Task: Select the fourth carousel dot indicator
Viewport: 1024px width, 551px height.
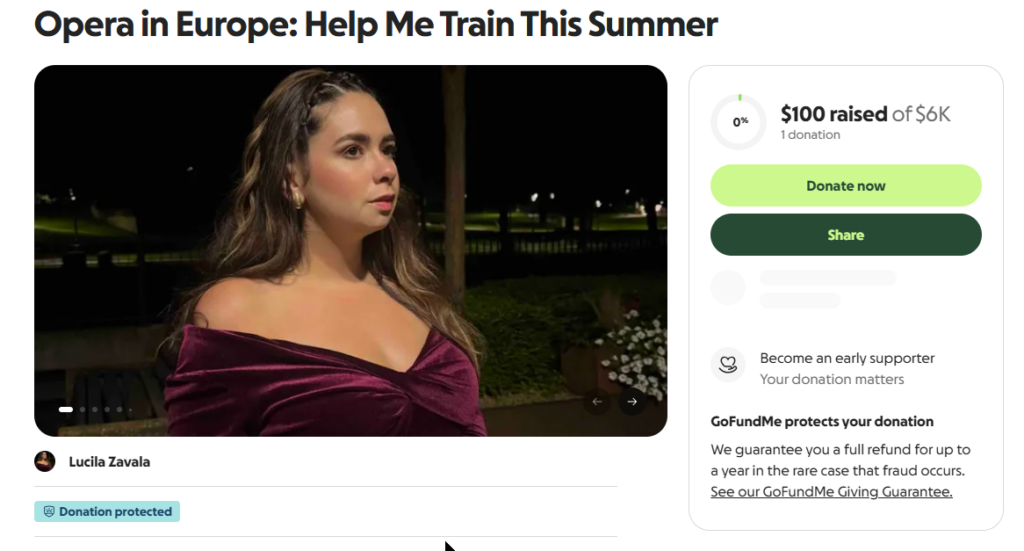Action: point(107,409)
